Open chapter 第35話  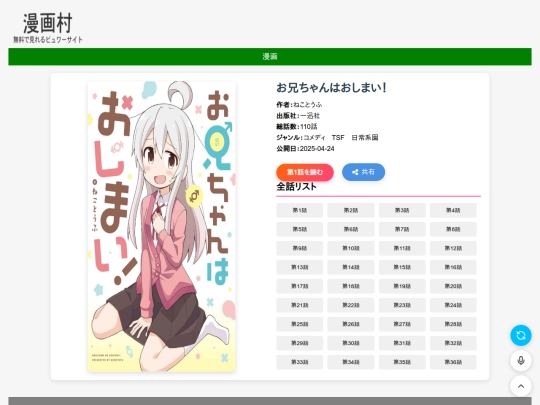[402, 362]
